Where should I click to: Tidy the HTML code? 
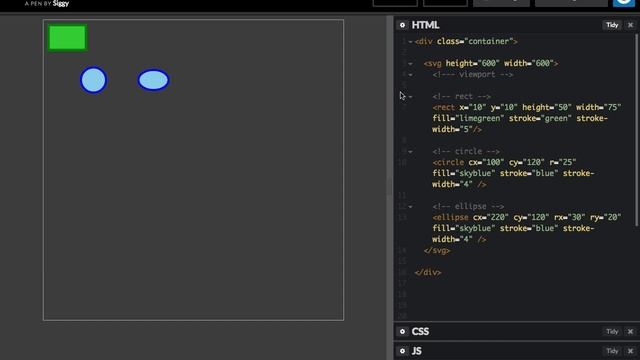(612, 25)
